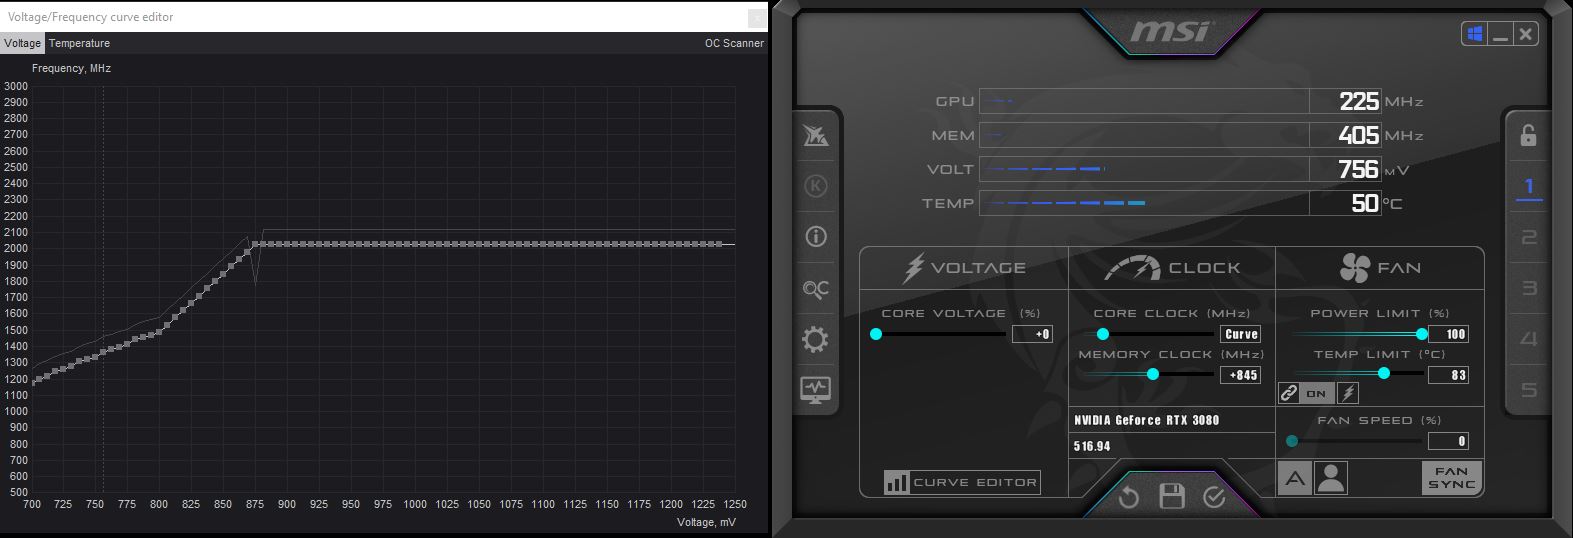Click the profile lock padlock icon
Screen dimensions: 1573x538
pos(1528,135)
